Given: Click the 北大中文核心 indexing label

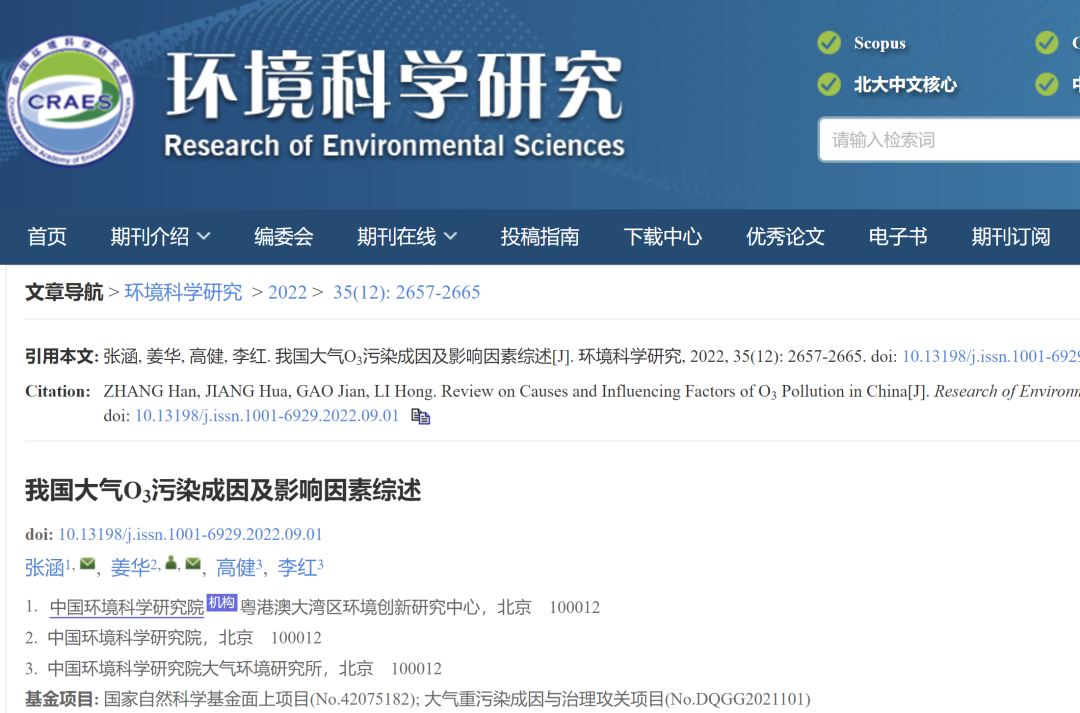Looking at the screenshot, I should [x=905, y=85].
